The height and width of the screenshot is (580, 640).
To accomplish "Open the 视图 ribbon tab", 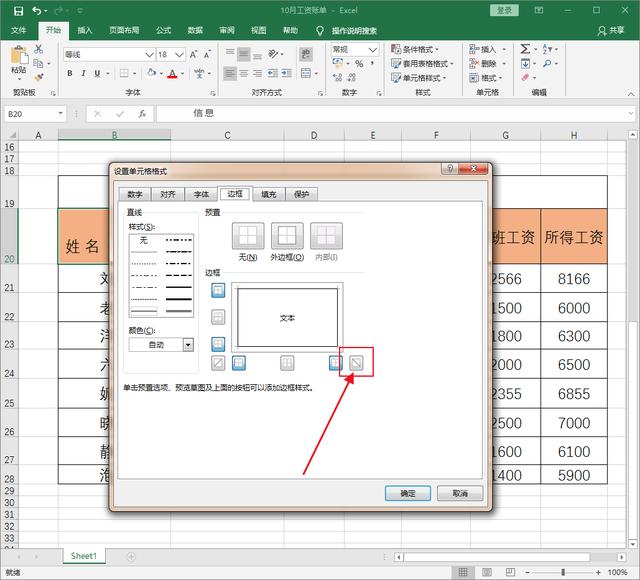I will click(258, 30).
